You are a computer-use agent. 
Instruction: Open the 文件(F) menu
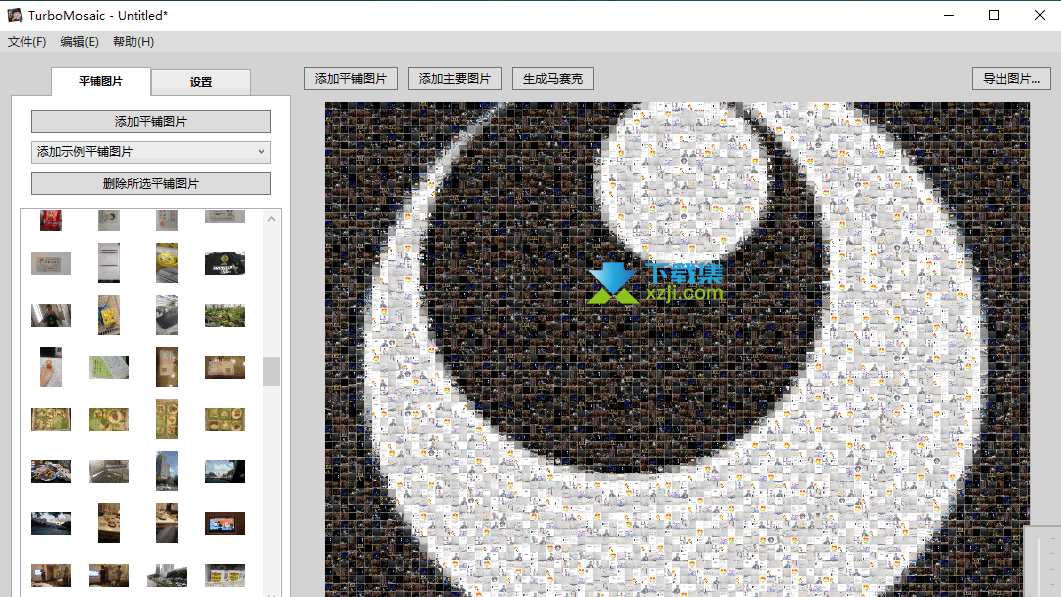coord(27,42)
